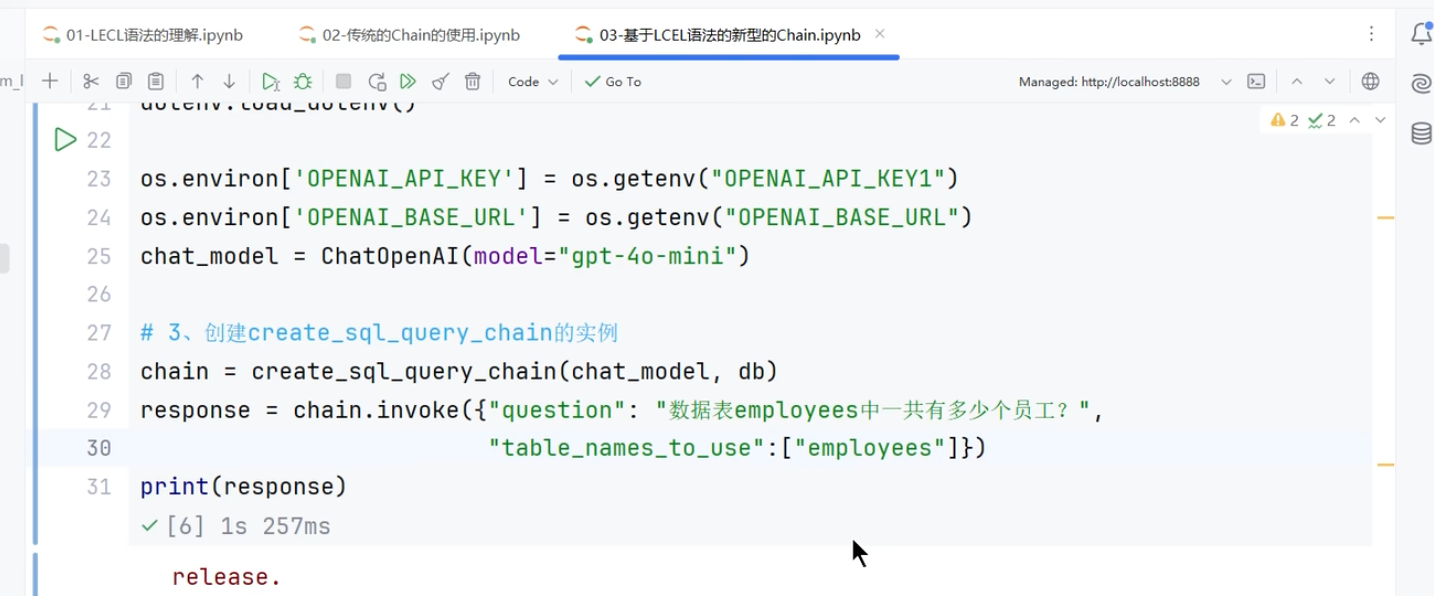Screen dimensions: 1434x596
Task: Move cell down with down arrow
Action: click(229, 81)
